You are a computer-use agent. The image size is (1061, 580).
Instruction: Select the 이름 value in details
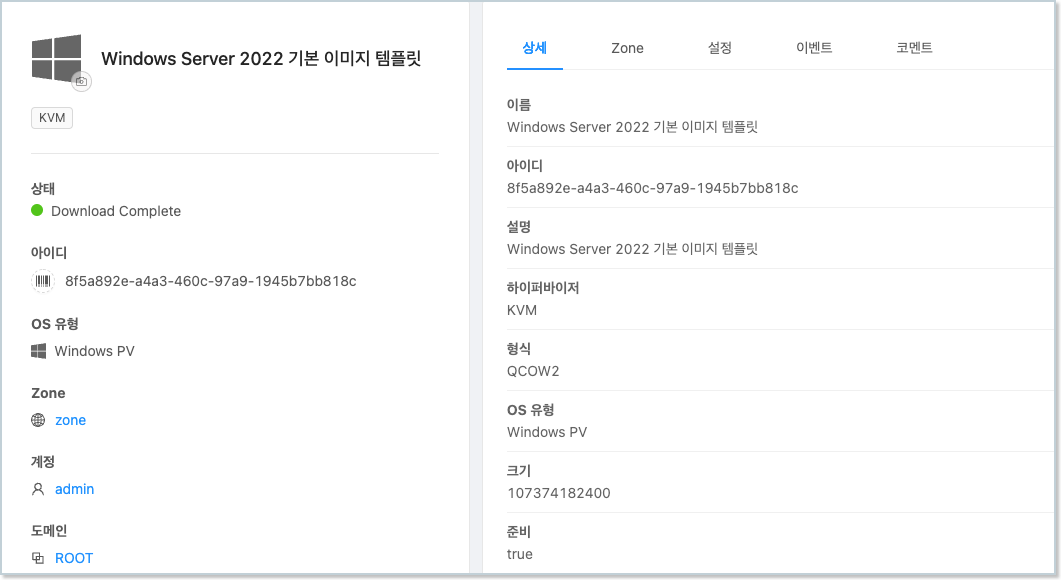coord(632,127)
